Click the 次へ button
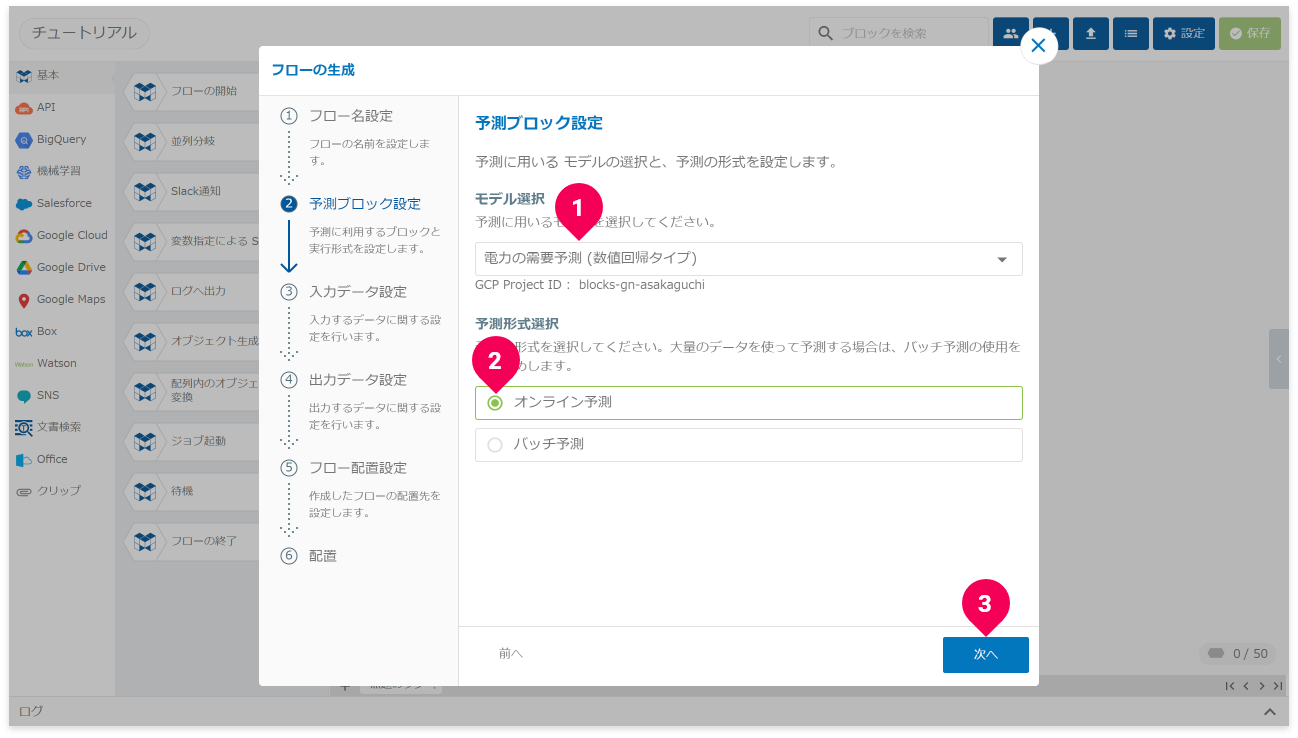The width and height of the screenshot is (1298, 738). pyautogui.click(x=985, y=654)
